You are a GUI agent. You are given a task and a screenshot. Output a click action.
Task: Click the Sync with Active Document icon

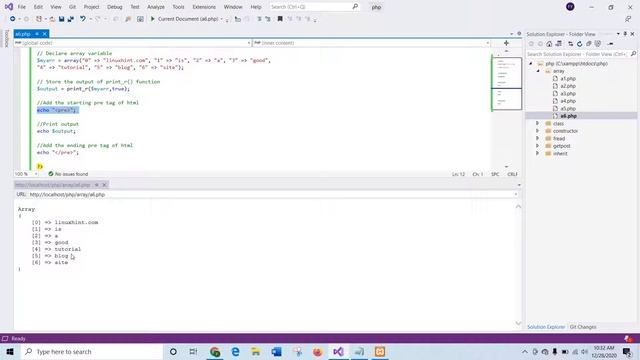click(570, 44)
